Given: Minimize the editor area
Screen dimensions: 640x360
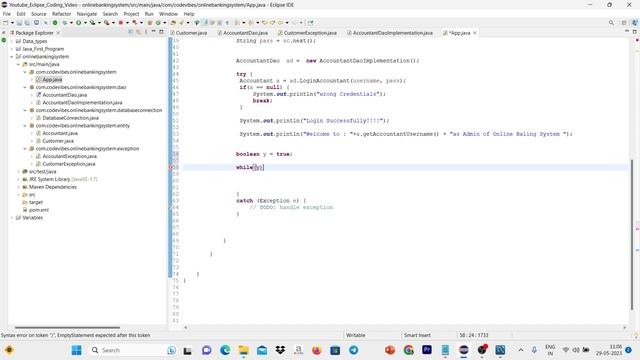Looking at the screenshot, I should tap(627, 31).
